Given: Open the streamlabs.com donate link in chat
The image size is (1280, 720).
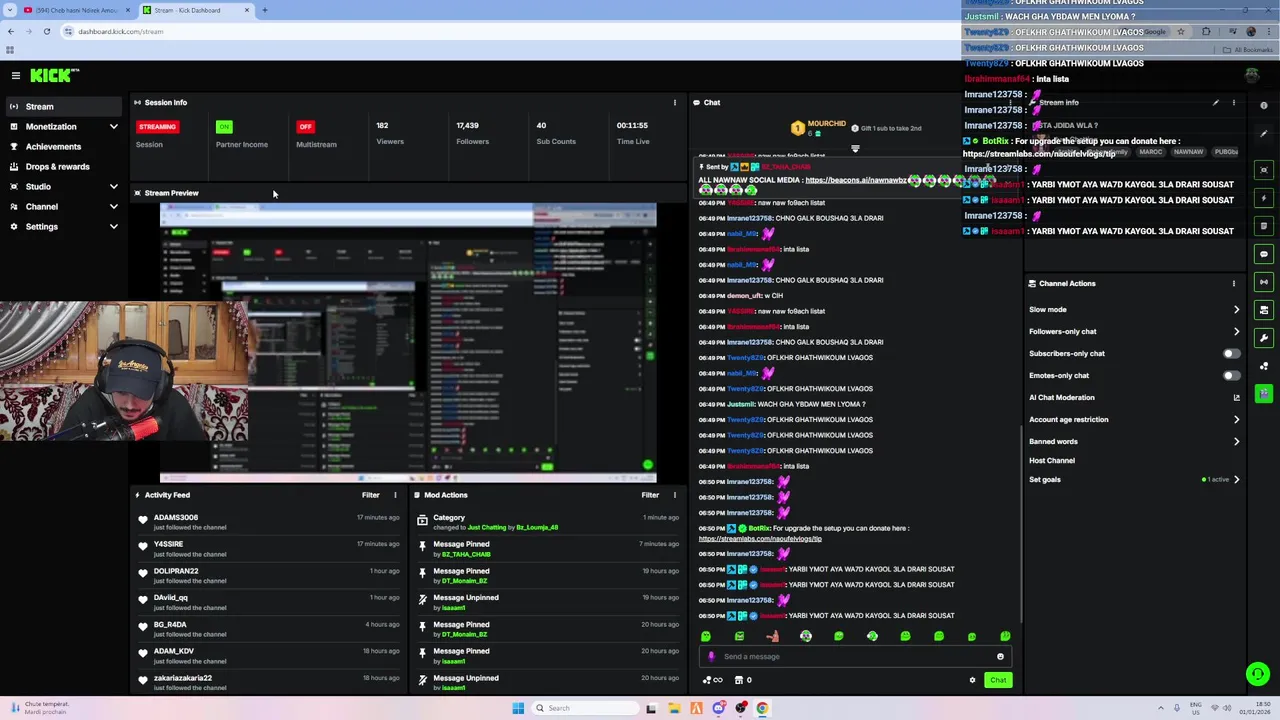Looking at the screenshot, I should [x=760, y=539].
